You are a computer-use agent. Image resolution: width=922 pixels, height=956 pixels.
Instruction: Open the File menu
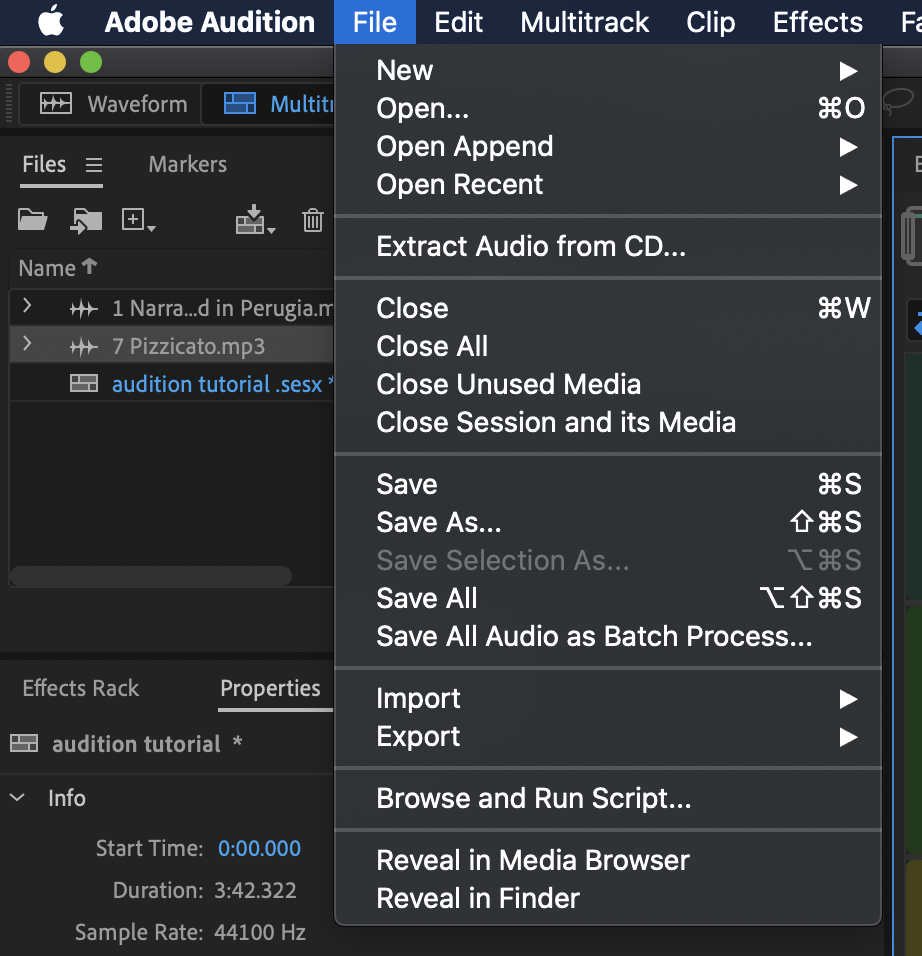(374, 22)
